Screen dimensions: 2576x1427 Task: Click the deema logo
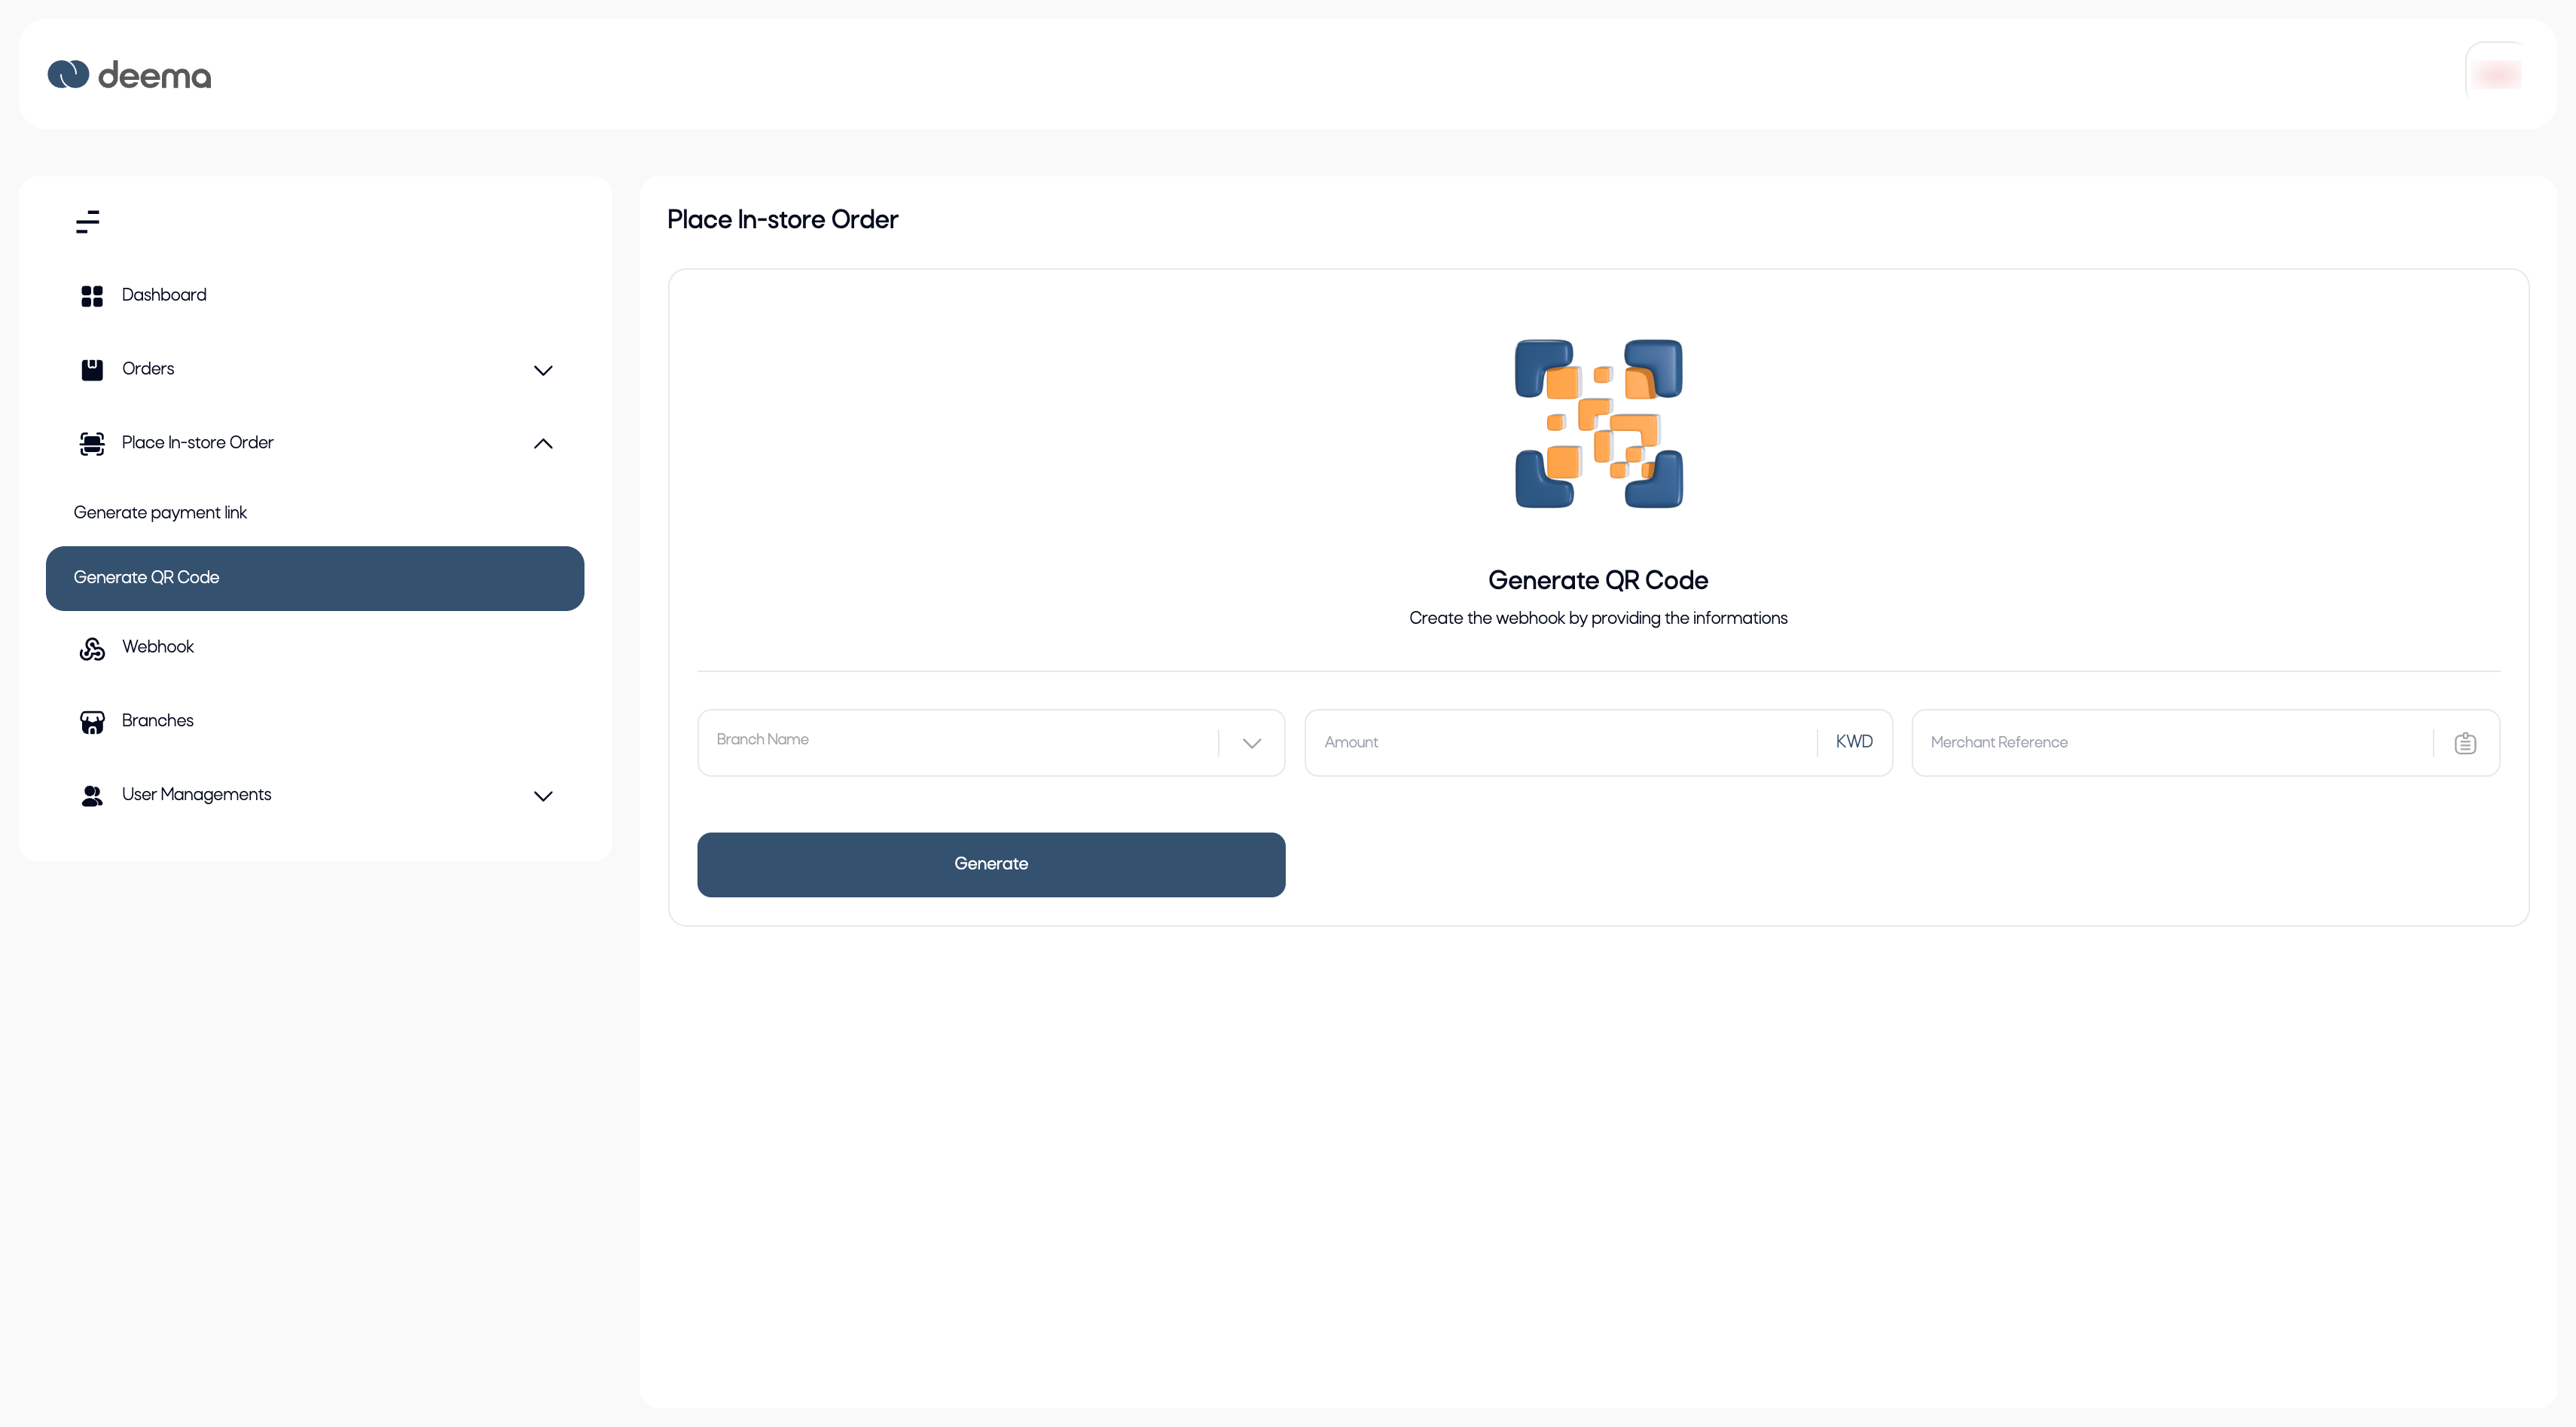130,75
